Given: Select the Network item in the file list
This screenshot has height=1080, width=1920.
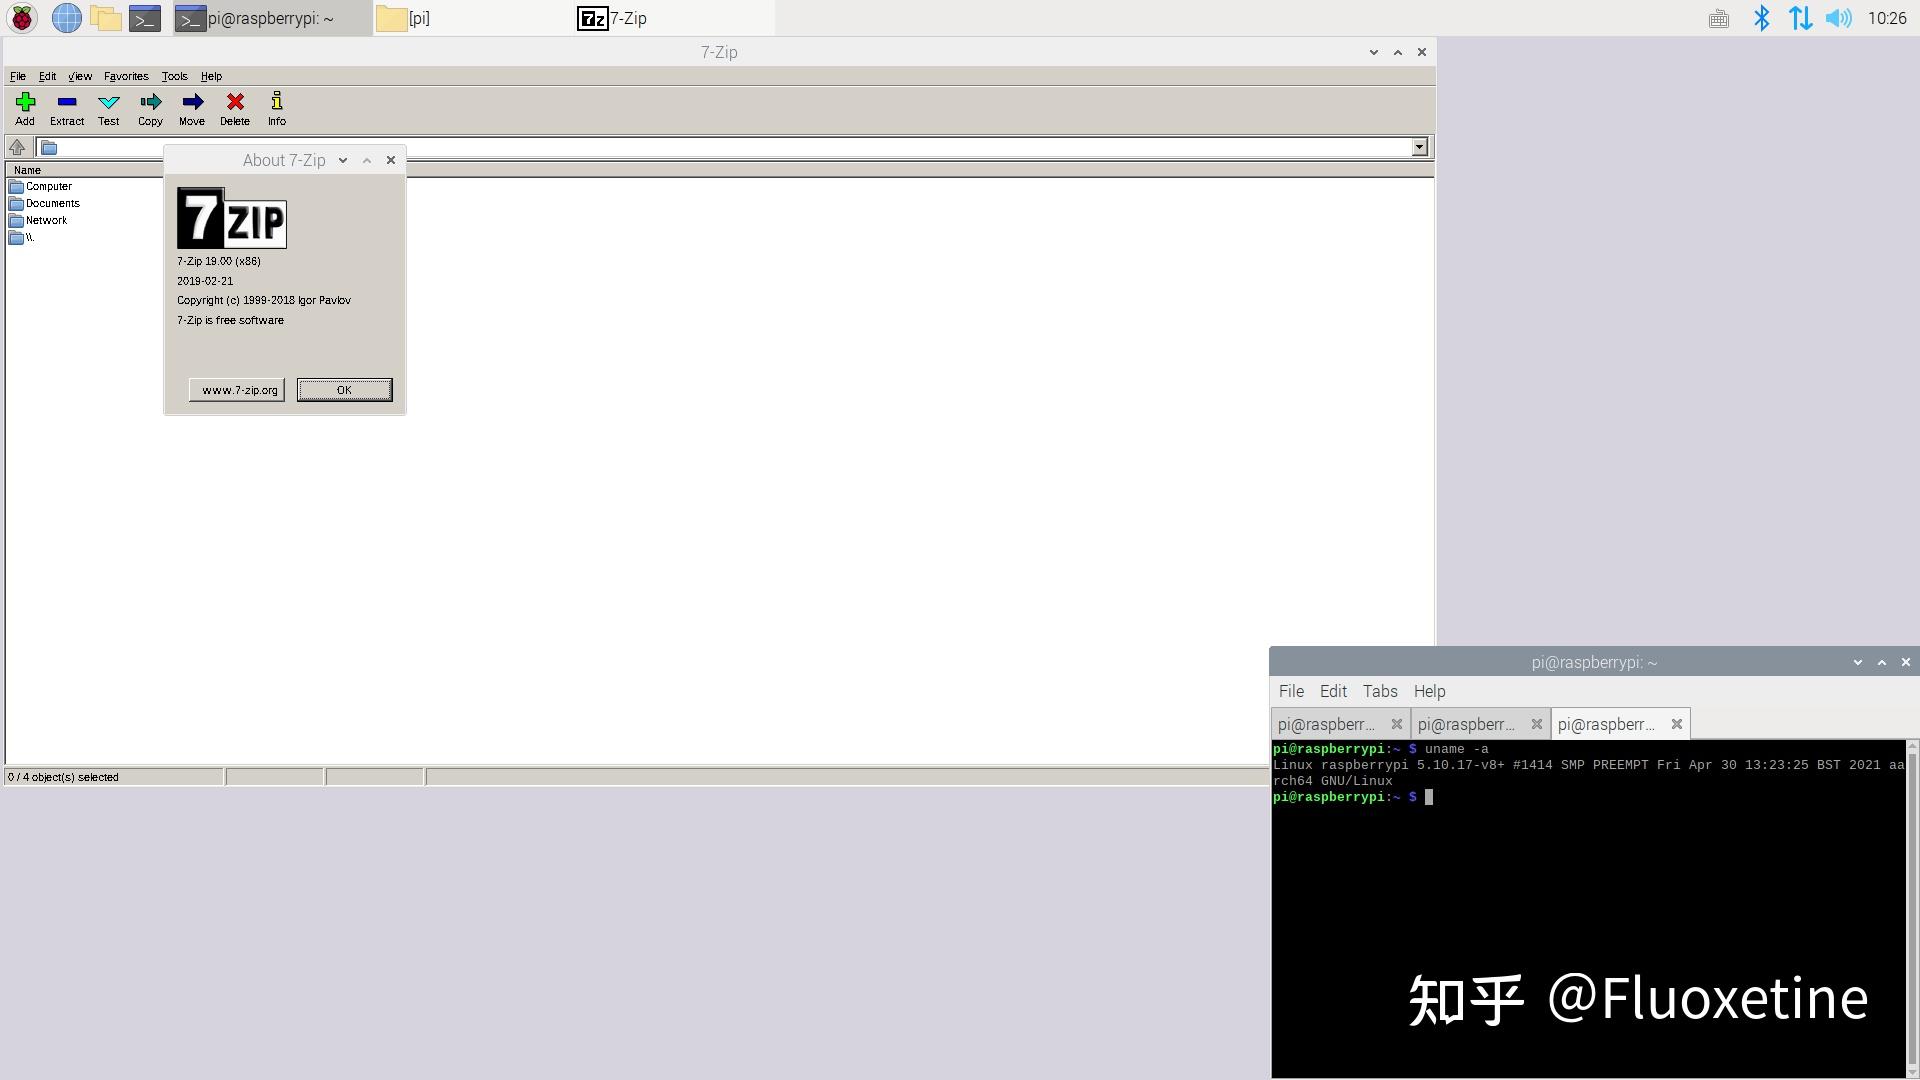Looking at the screenshot, I should (x=45, y=220).
